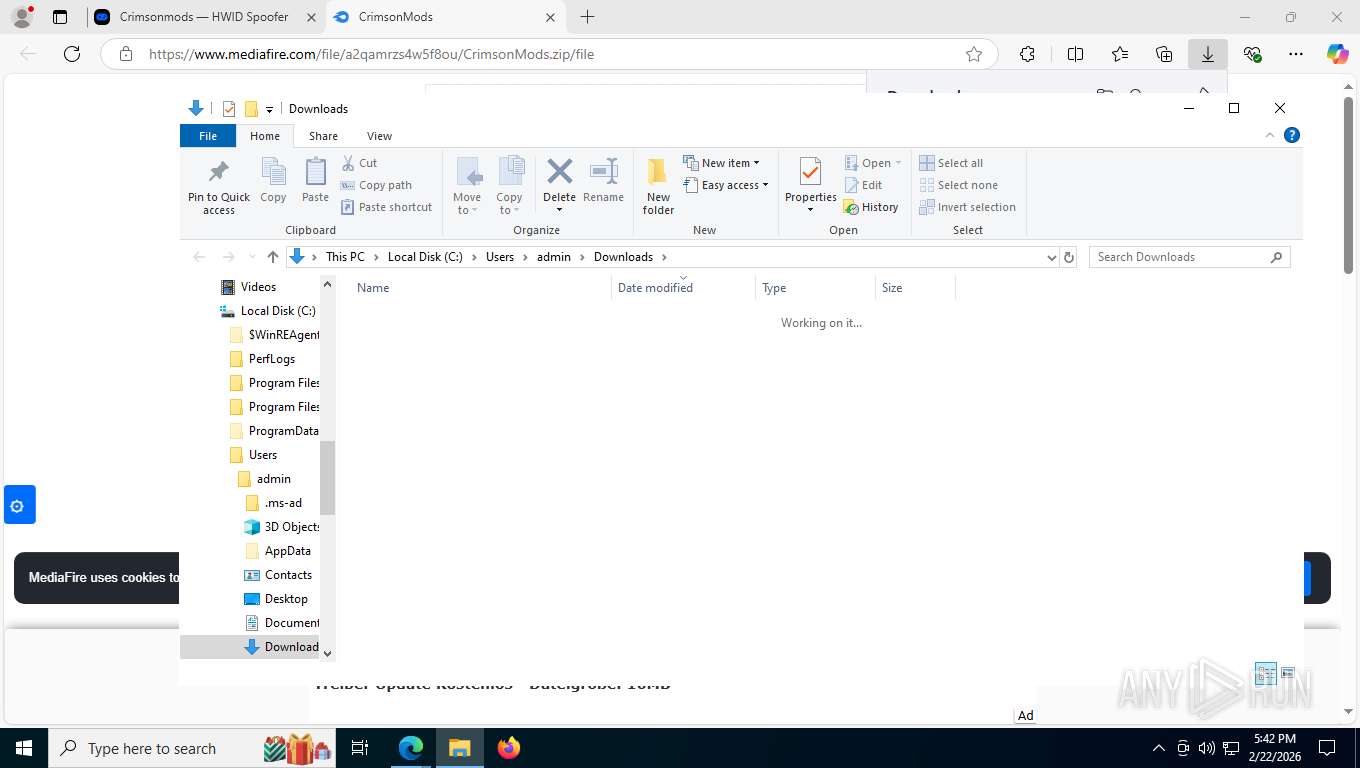Collapse the Explorer ribbon
The width and height of the screenshot is (1360, 768).
[x=1270, y=135]
